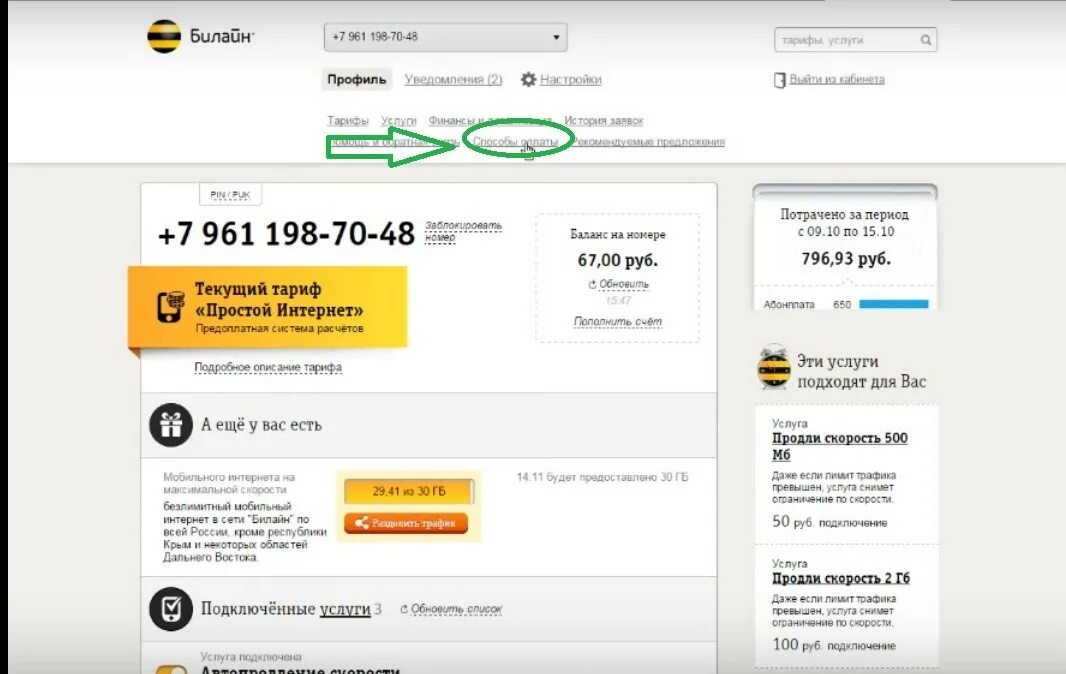The height and width of the screenshot is (674, 1066).
Task: Switch to the Уведомления (2) tab
Action: click(x=453, y=80)
